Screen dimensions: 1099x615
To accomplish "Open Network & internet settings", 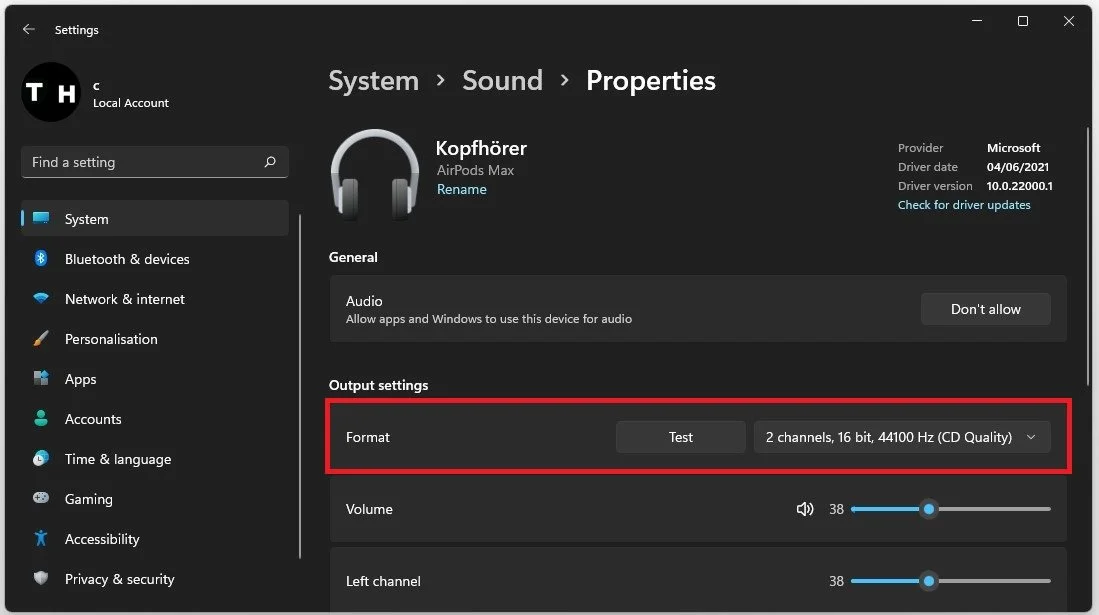I will pyautogui.click(x=124, y=298).
